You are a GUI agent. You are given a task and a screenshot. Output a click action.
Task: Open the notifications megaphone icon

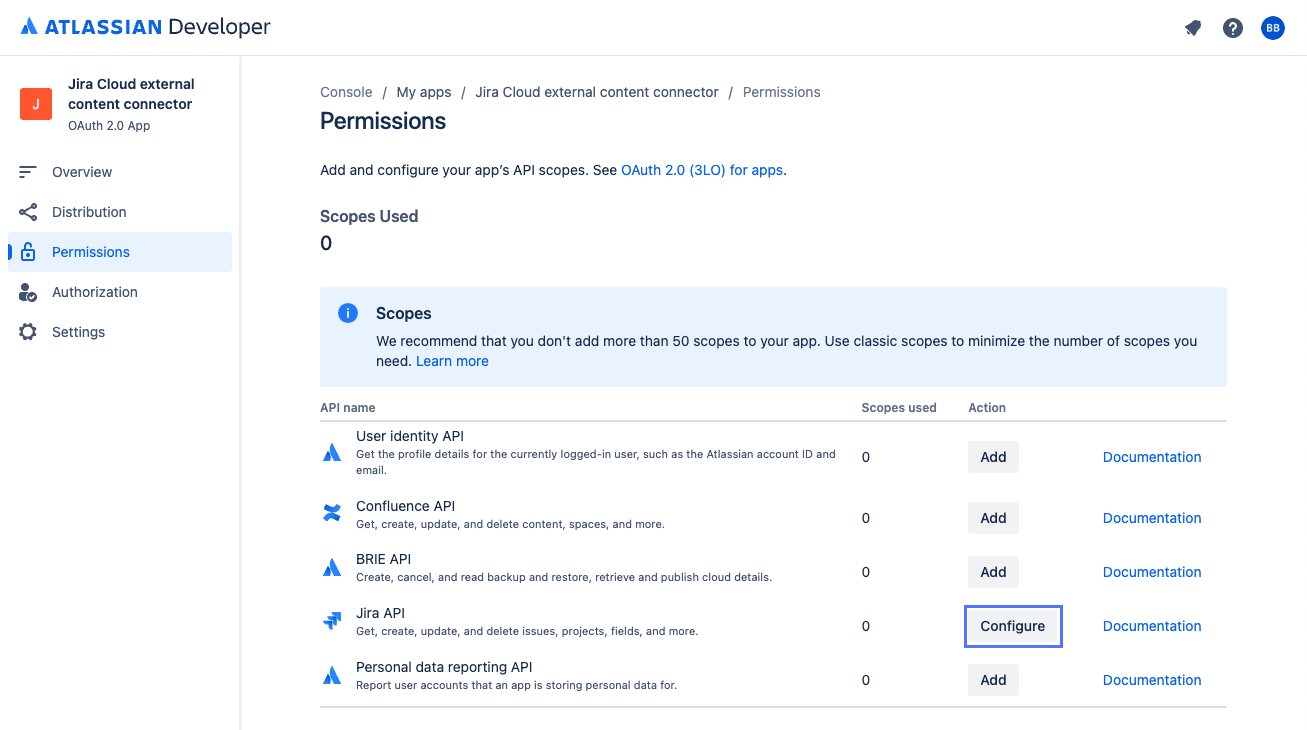[x=1193, y=28]
